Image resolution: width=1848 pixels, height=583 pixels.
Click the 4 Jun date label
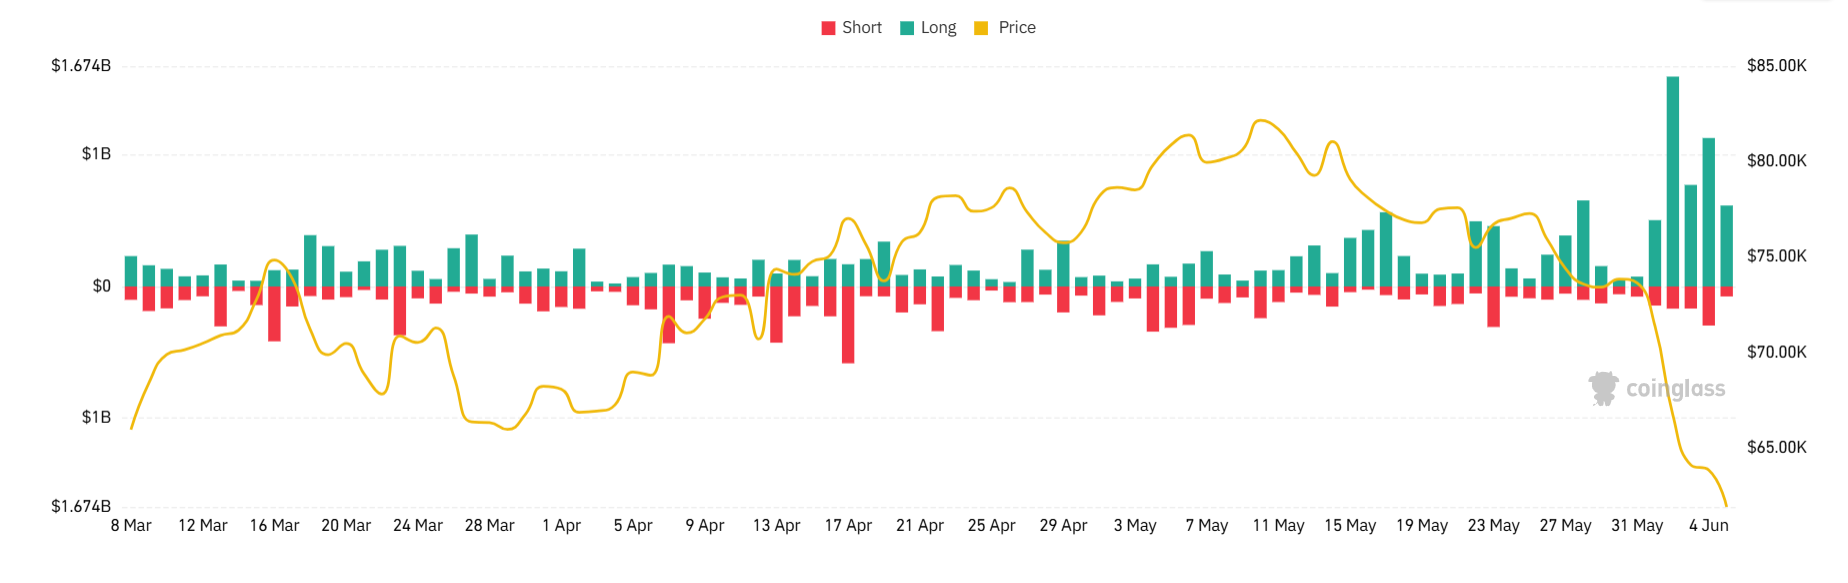coord(1709,526)
